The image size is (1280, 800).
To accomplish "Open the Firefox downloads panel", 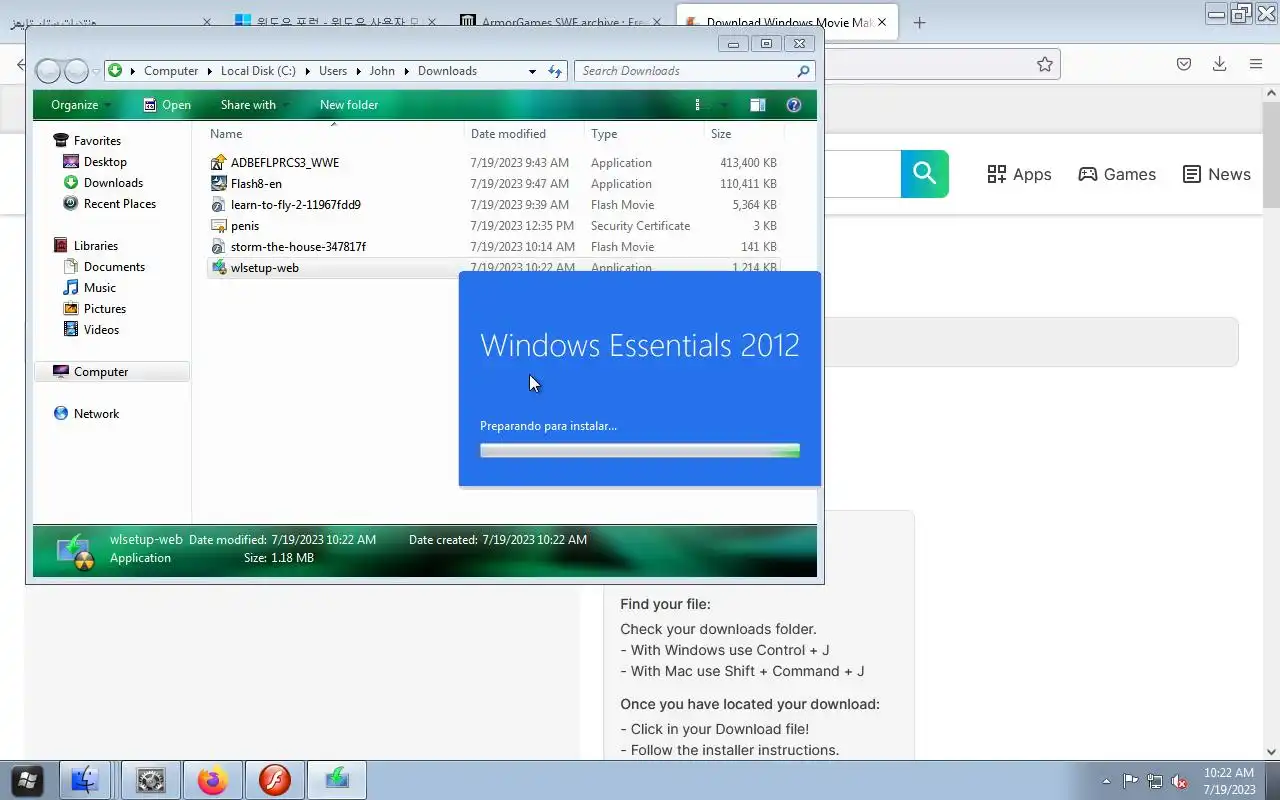I will click(x=1220, y=64).
